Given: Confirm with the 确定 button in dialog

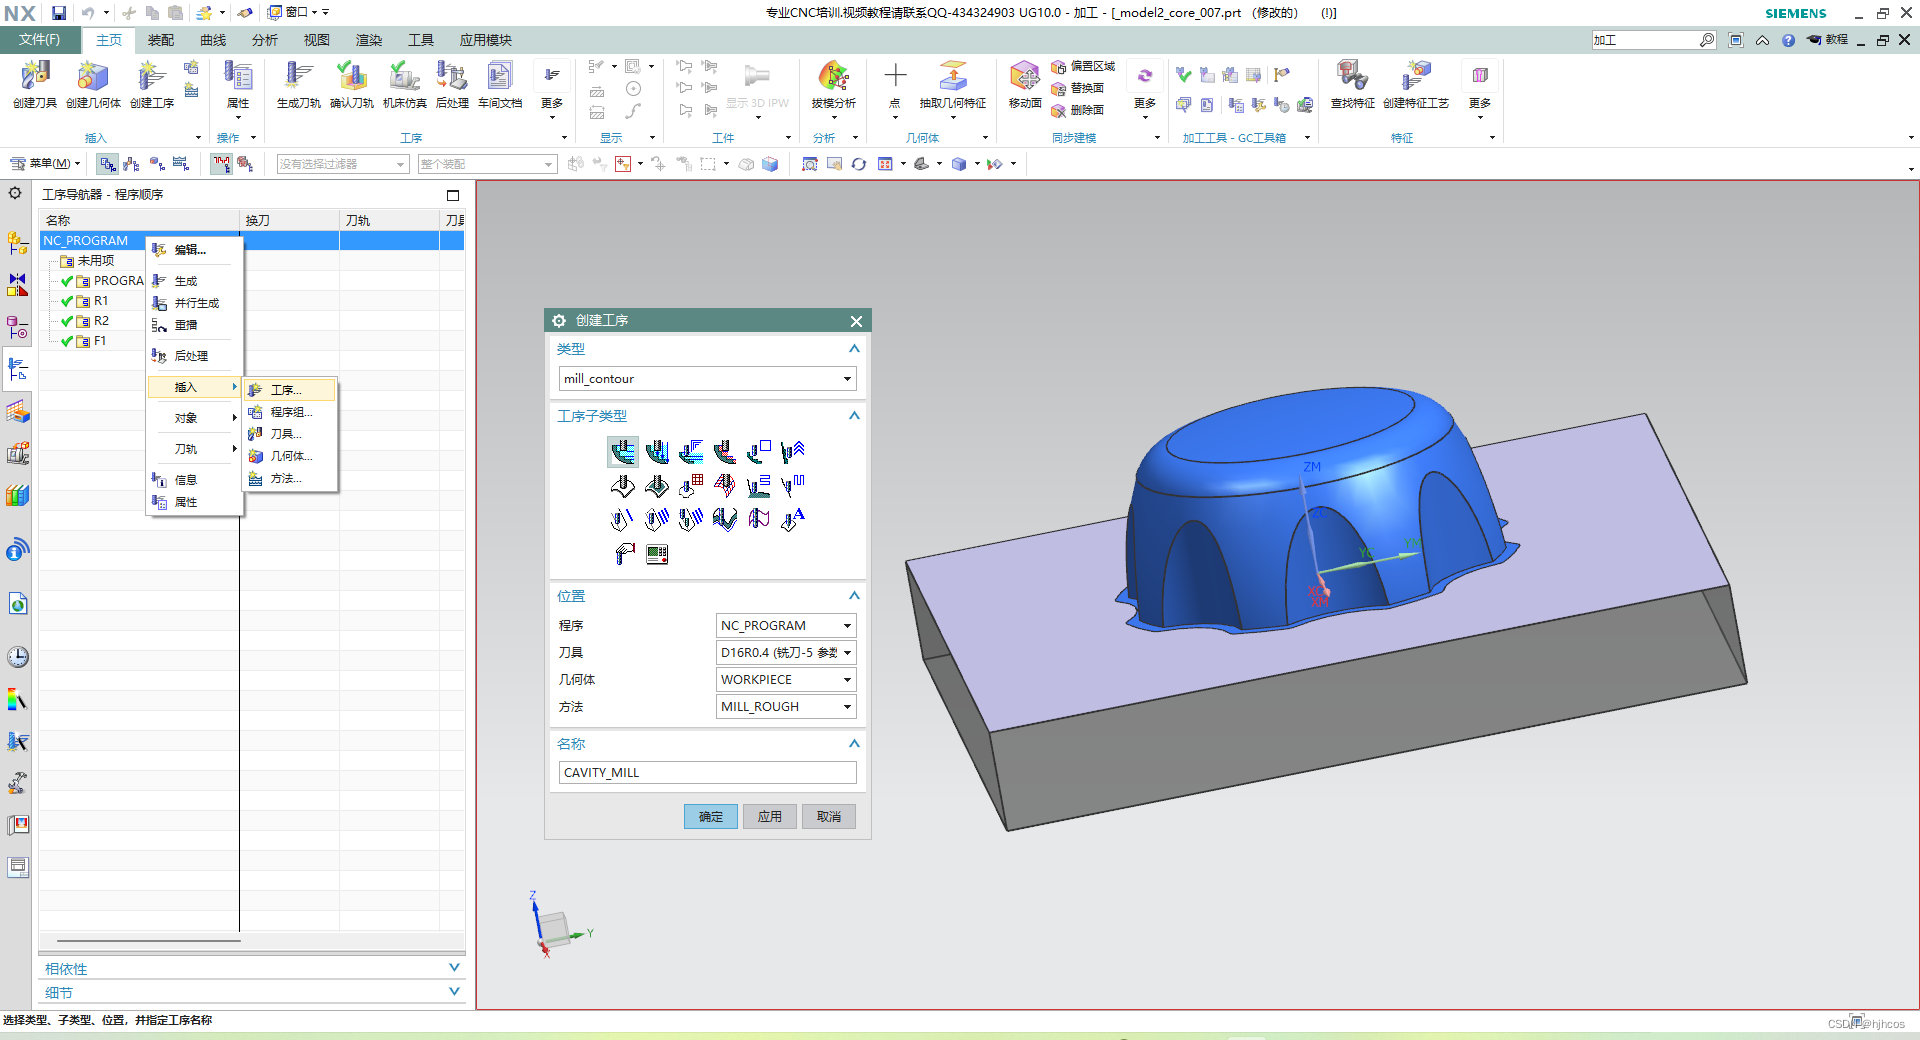Looking at the screenshot, I should (x=711, y=816).
